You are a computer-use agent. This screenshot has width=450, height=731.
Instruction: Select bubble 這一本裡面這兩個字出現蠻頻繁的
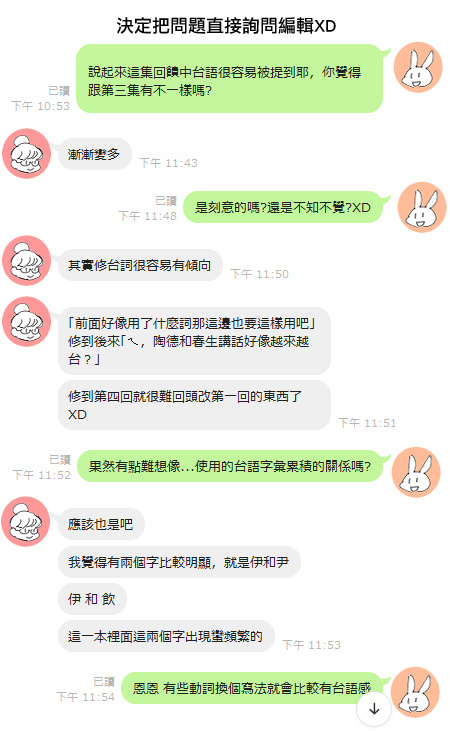[166, 636]
